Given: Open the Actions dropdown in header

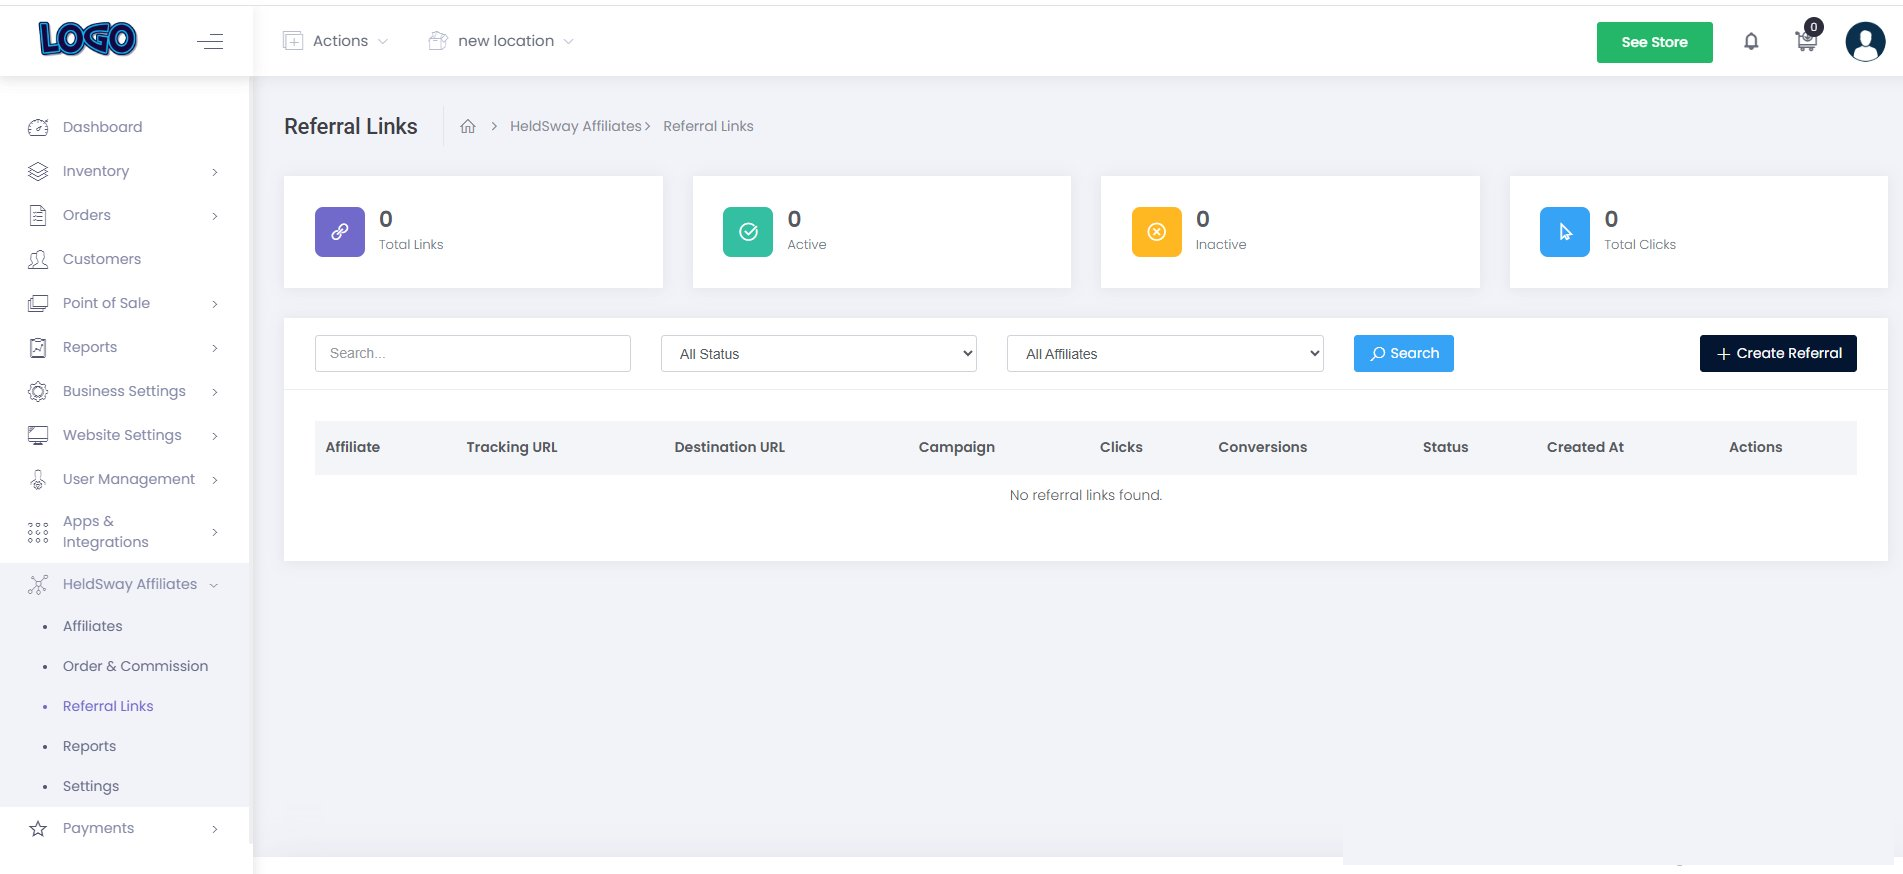Looking at the screenshot, I should point(337,41).
